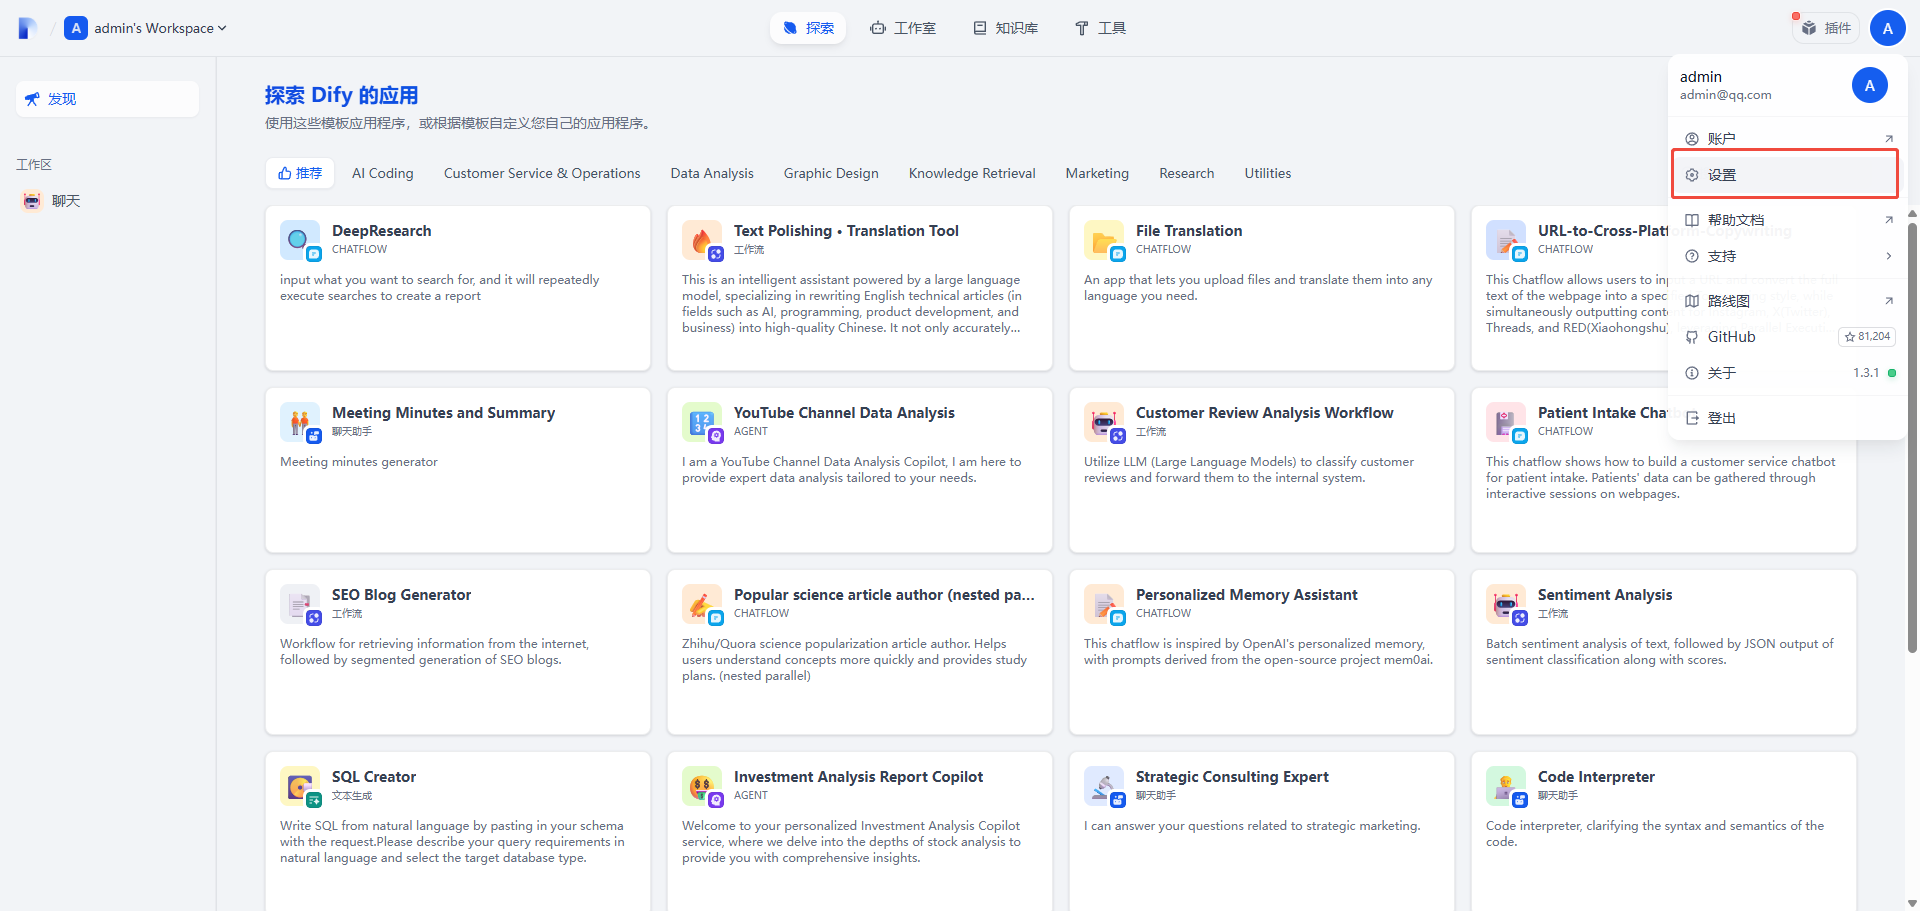Open the 工具 tab

pyautogui.click(x=1100, y=28)
